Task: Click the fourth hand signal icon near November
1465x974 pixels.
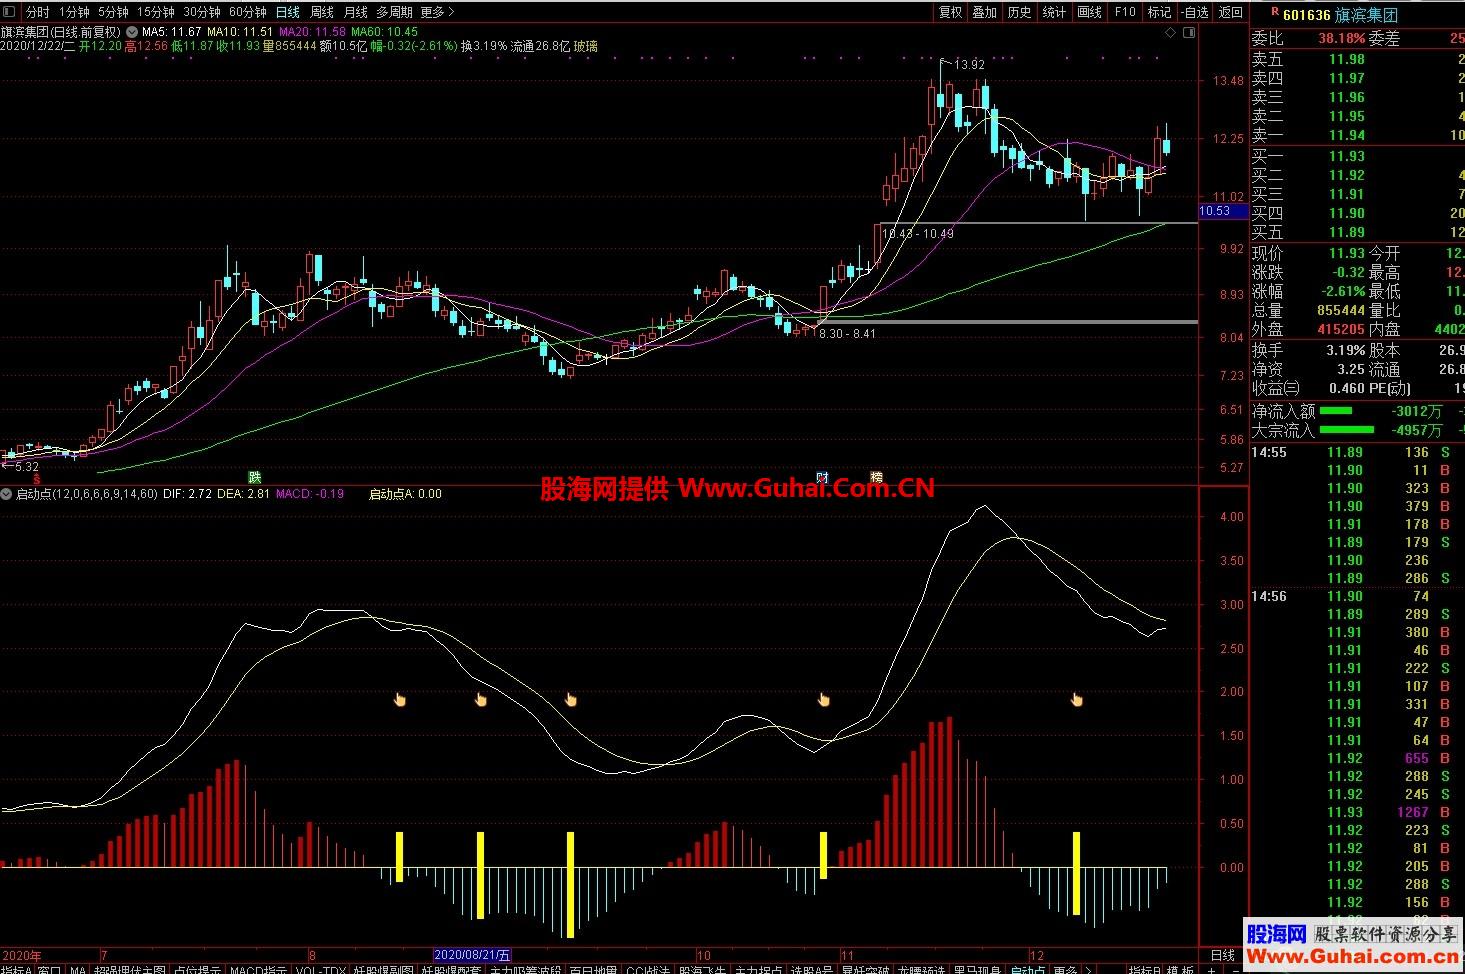Action: 824,699
